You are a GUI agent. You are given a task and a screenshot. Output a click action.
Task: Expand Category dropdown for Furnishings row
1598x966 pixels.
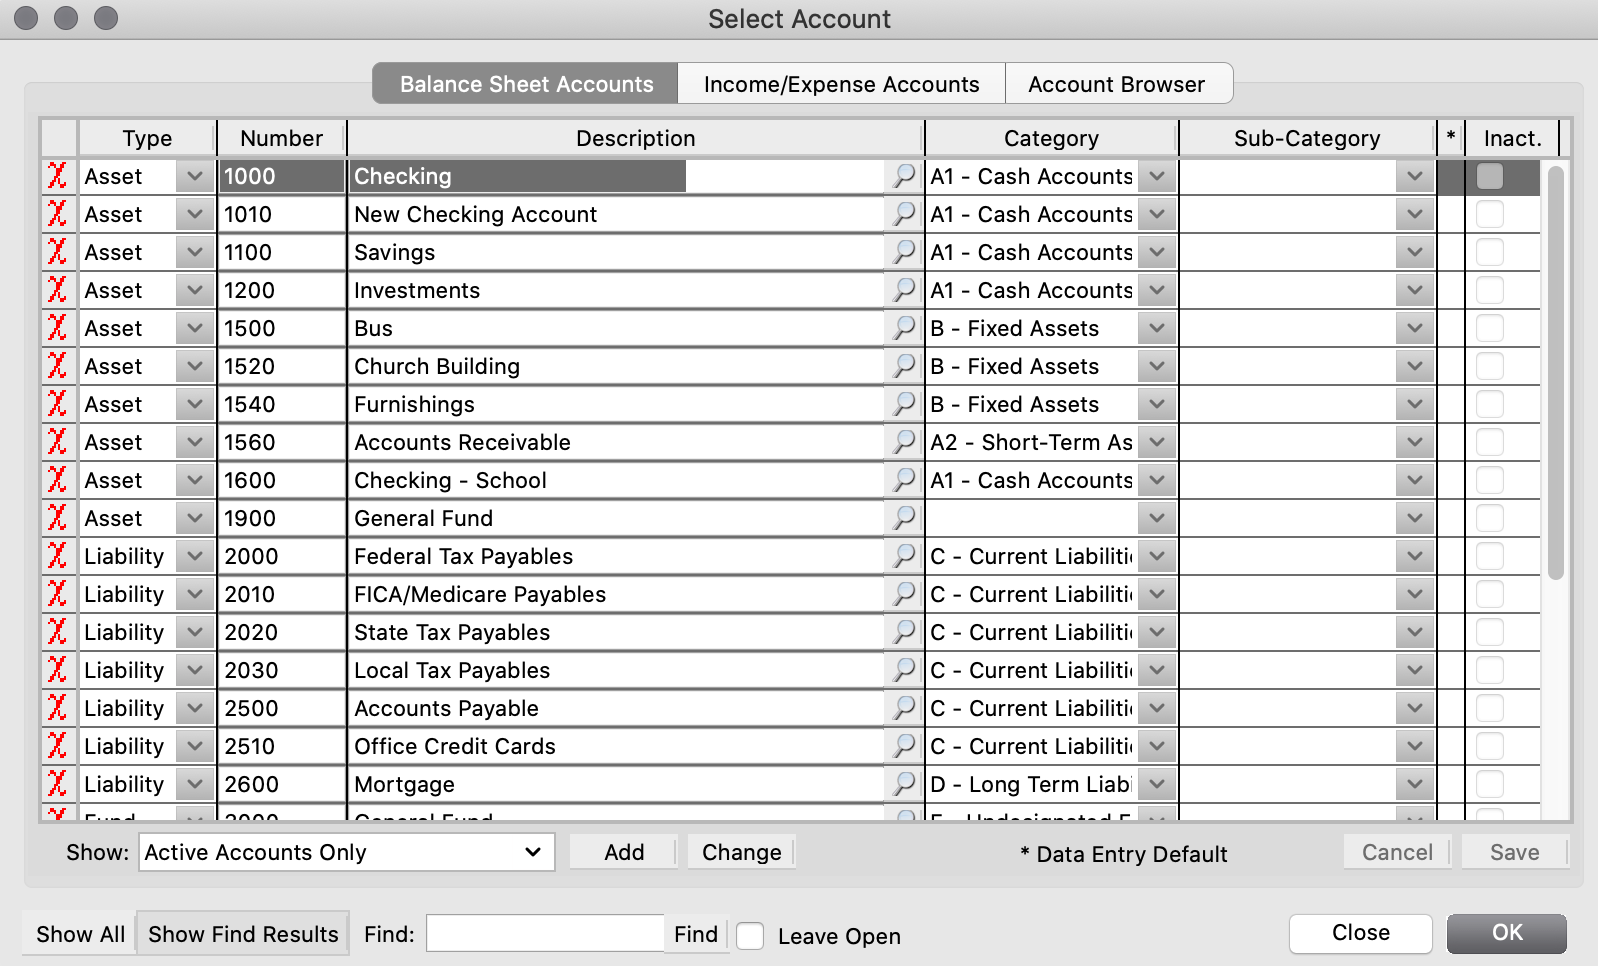coord(1156,404)
